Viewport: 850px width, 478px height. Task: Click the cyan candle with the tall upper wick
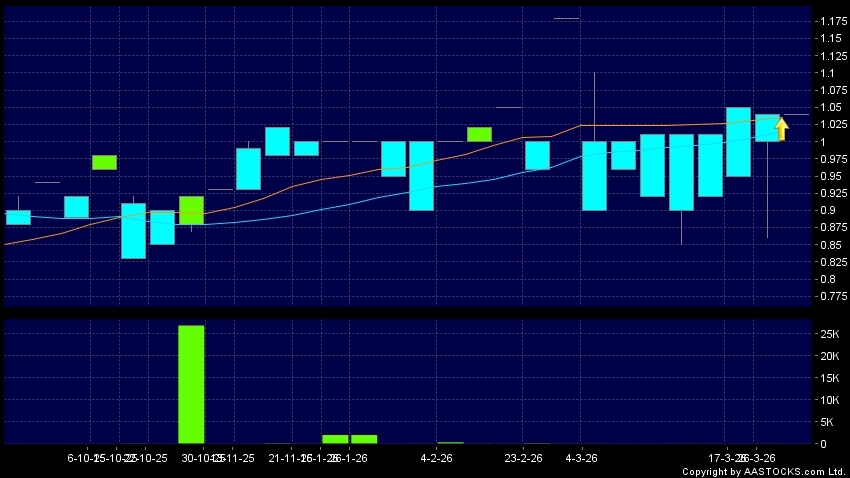(x=594, y=175)
